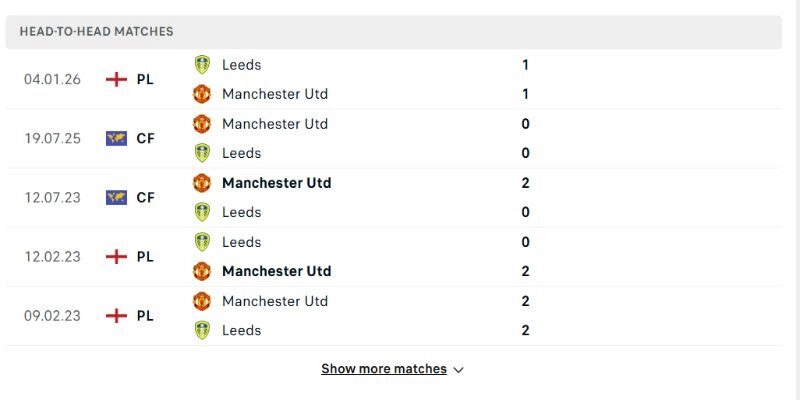
Task: Click Manchester Utd crest in 19.07.25 match
Action: [x=202, y=124]
